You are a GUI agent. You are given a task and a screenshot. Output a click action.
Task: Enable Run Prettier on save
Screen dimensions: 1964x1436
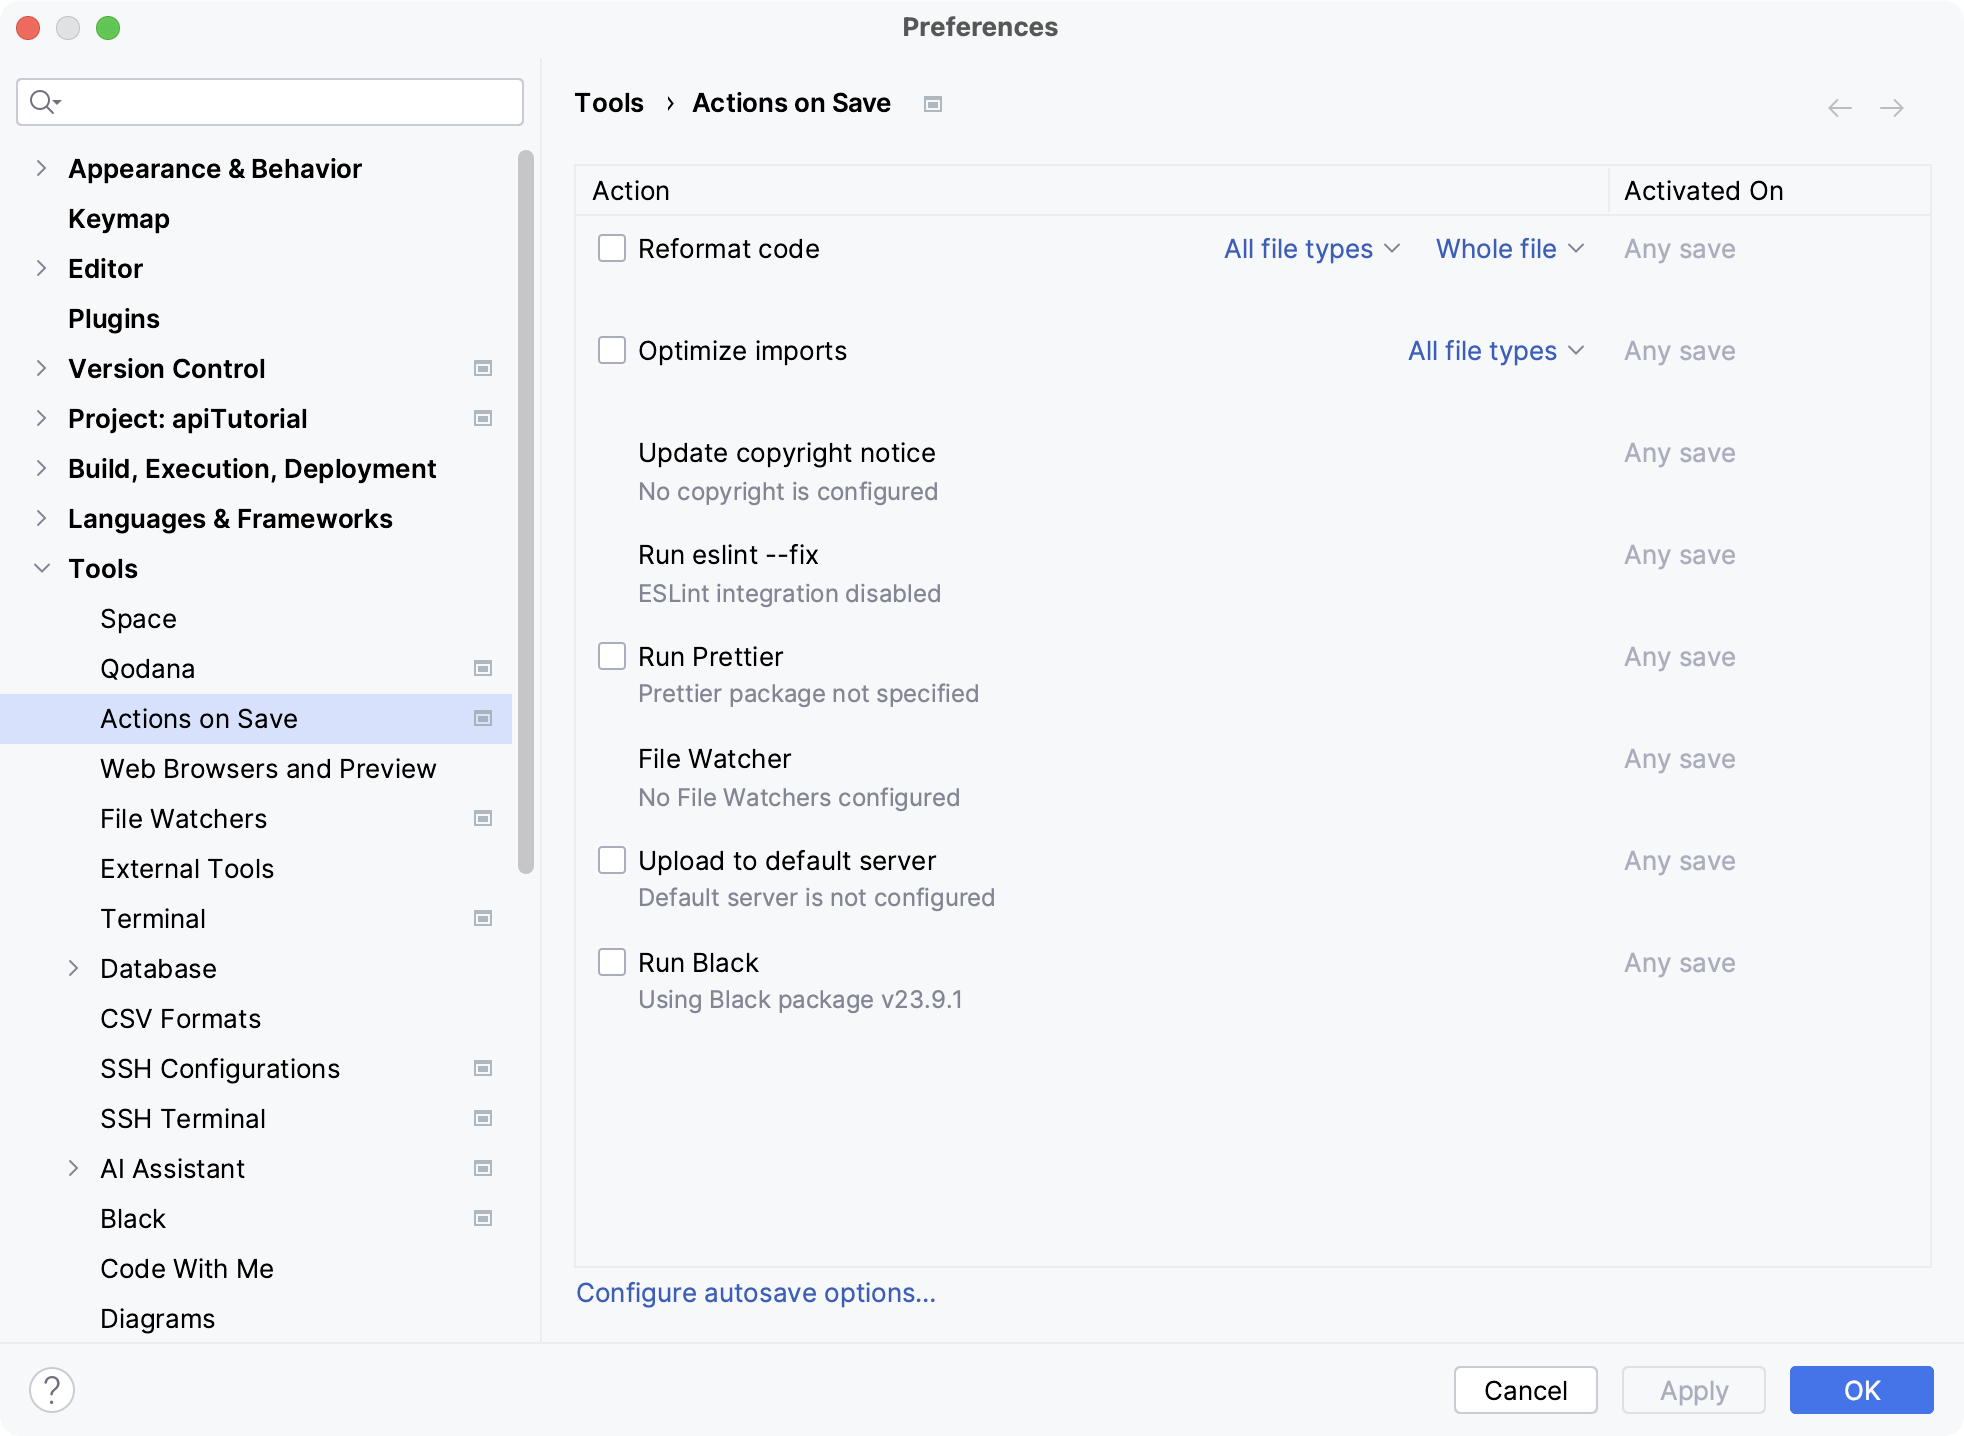[611, 655]
